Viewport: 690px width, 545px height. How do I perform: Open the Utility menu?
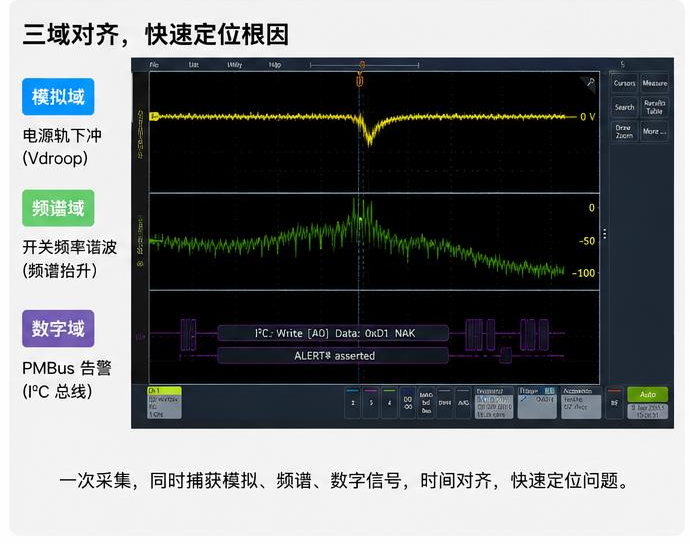[x=235, y=65]
